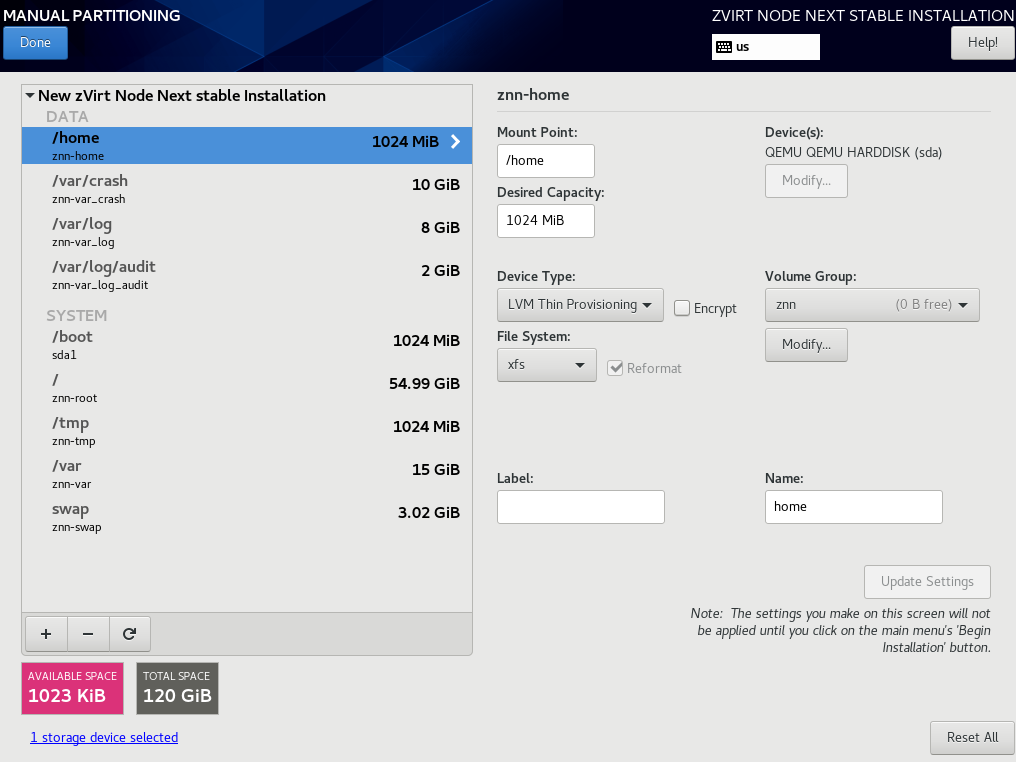Screen dimensions: 1016x762
Task: Open the File System xfs dropdown
Action: point(546,365)
